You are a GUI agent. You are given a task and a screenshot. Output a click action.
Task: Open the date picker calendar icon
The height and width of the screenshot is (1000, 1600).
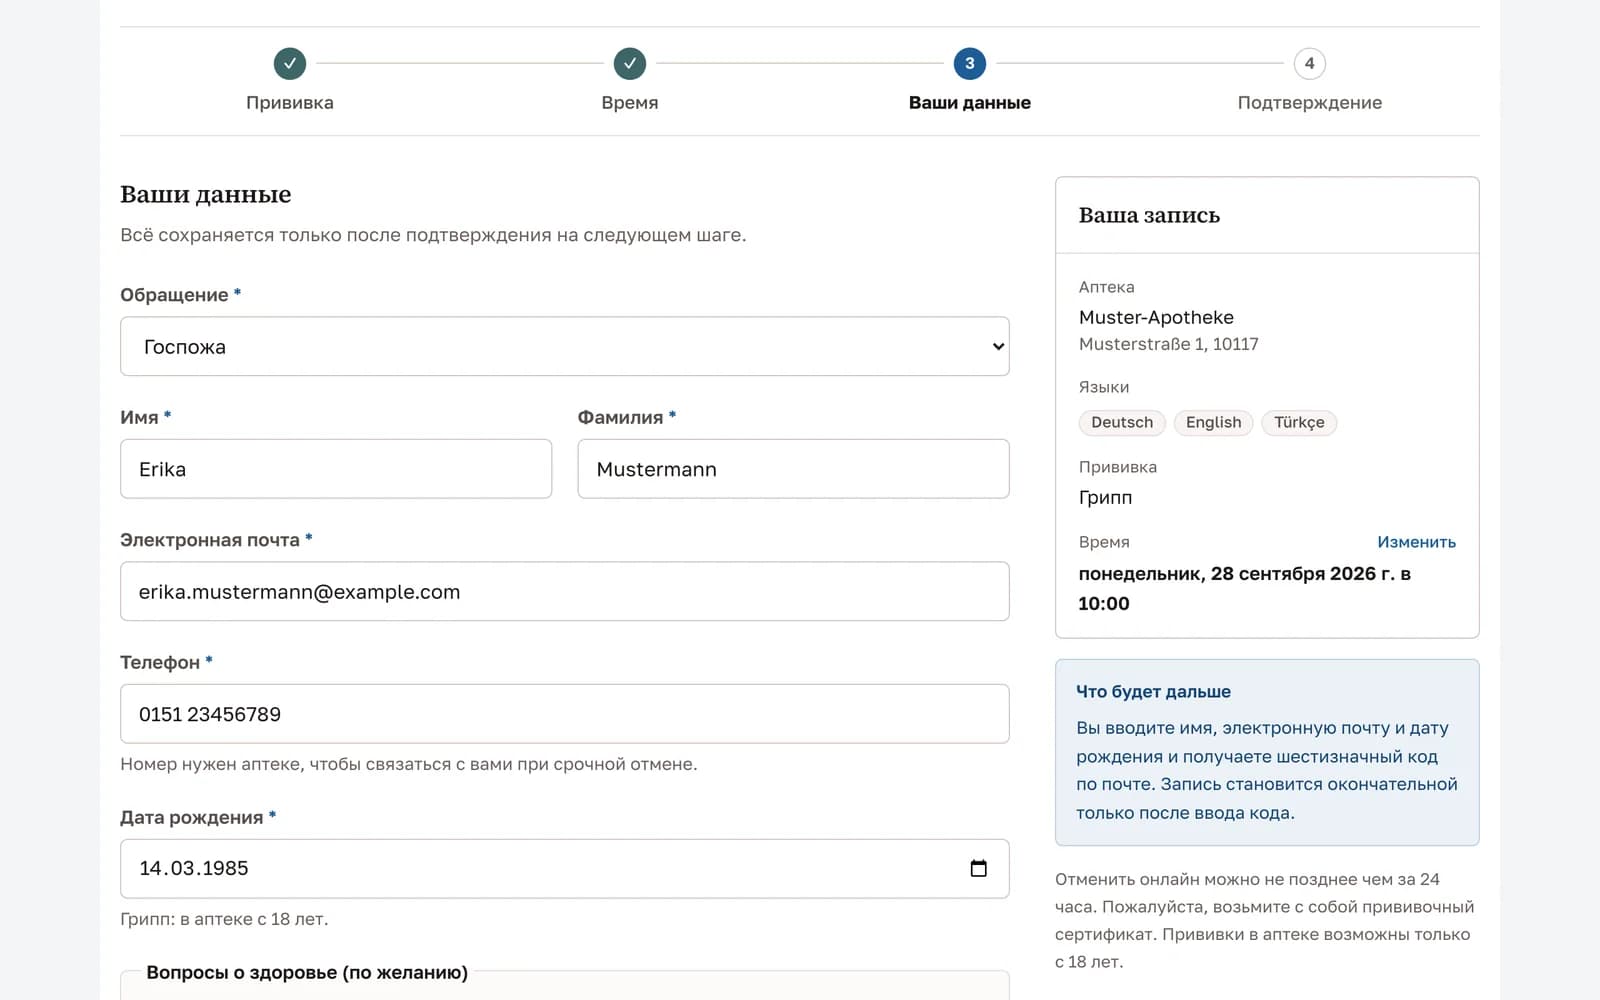[x=979, y=868]
